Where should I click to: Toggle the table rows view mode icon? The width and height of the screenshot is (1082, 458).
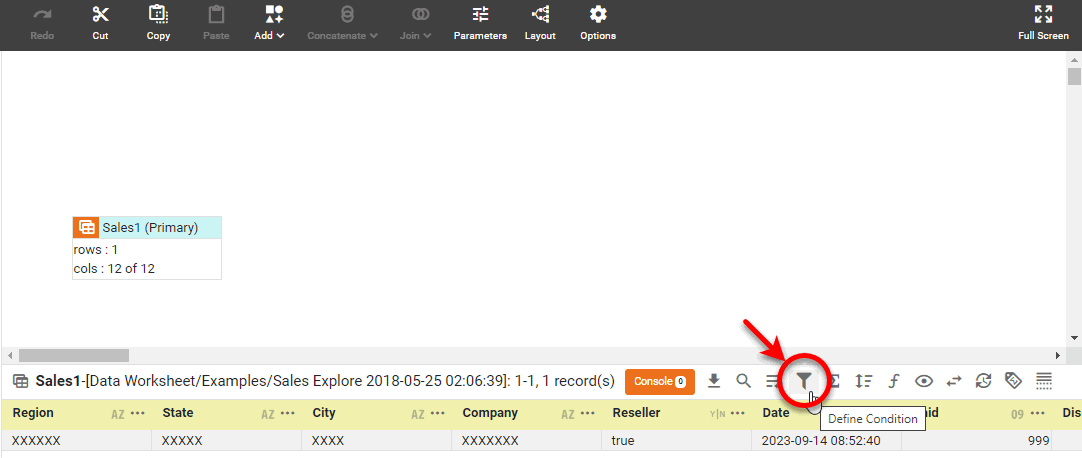(x=1044, y=381)
